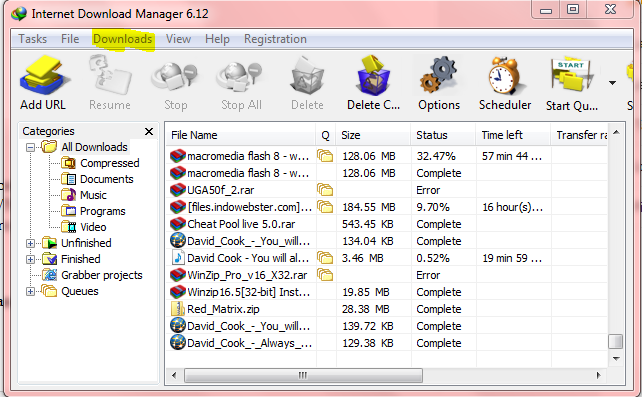
Task: Select the Documents category folder icon
Action: point(69,179)
